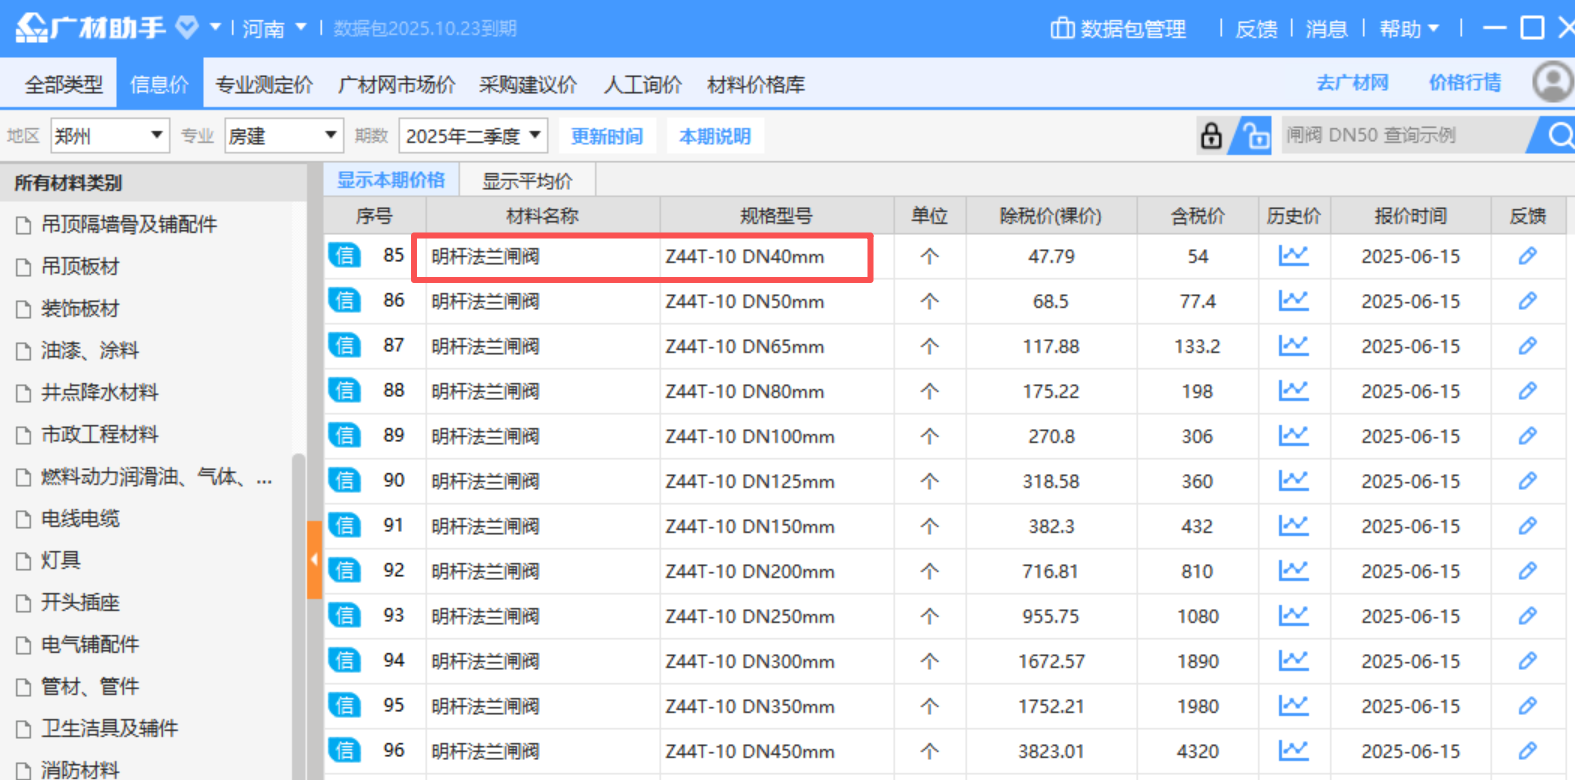
Task: Click feedback pencil icon for row 87
Action: click(x=1527, y=346)
